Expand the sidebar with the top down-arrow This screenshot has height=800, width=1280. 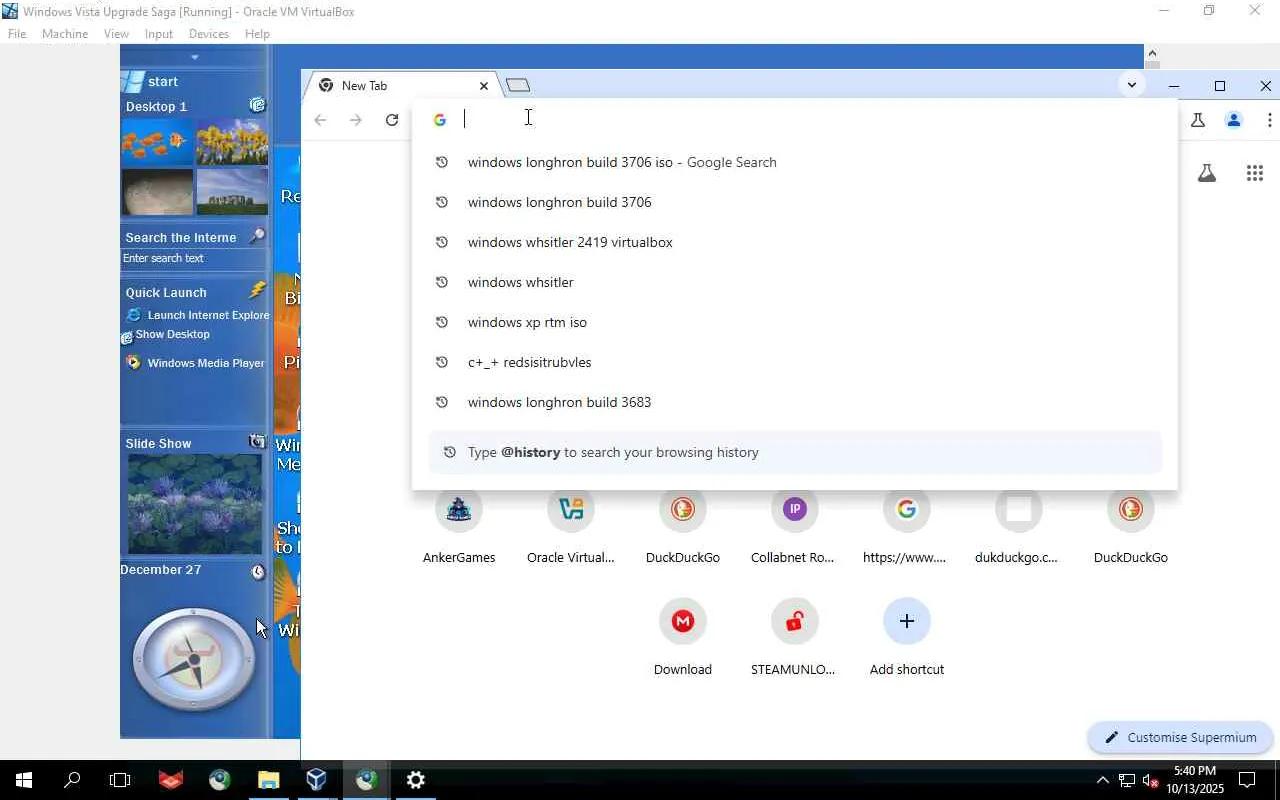[194, 57]
